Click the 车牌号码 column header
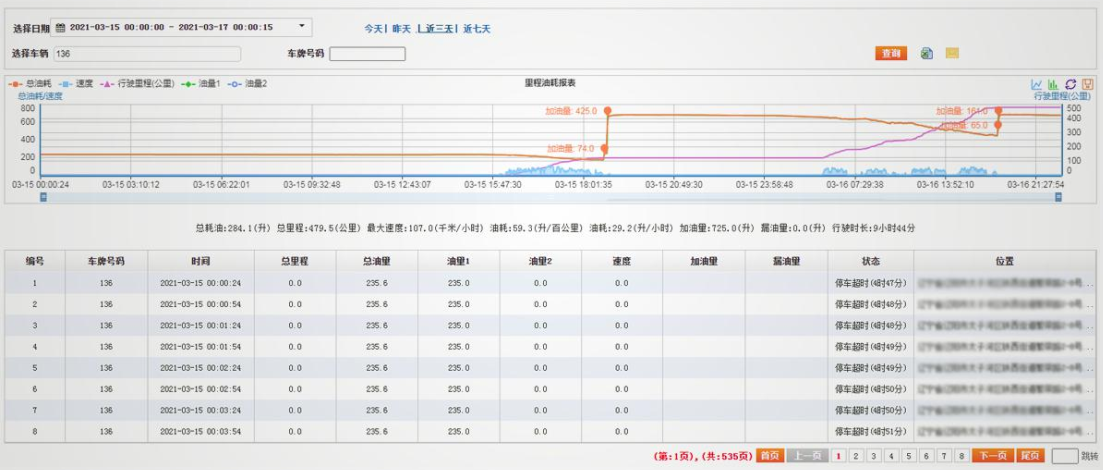Screen dimensions: 1103x470 [106, 261]
